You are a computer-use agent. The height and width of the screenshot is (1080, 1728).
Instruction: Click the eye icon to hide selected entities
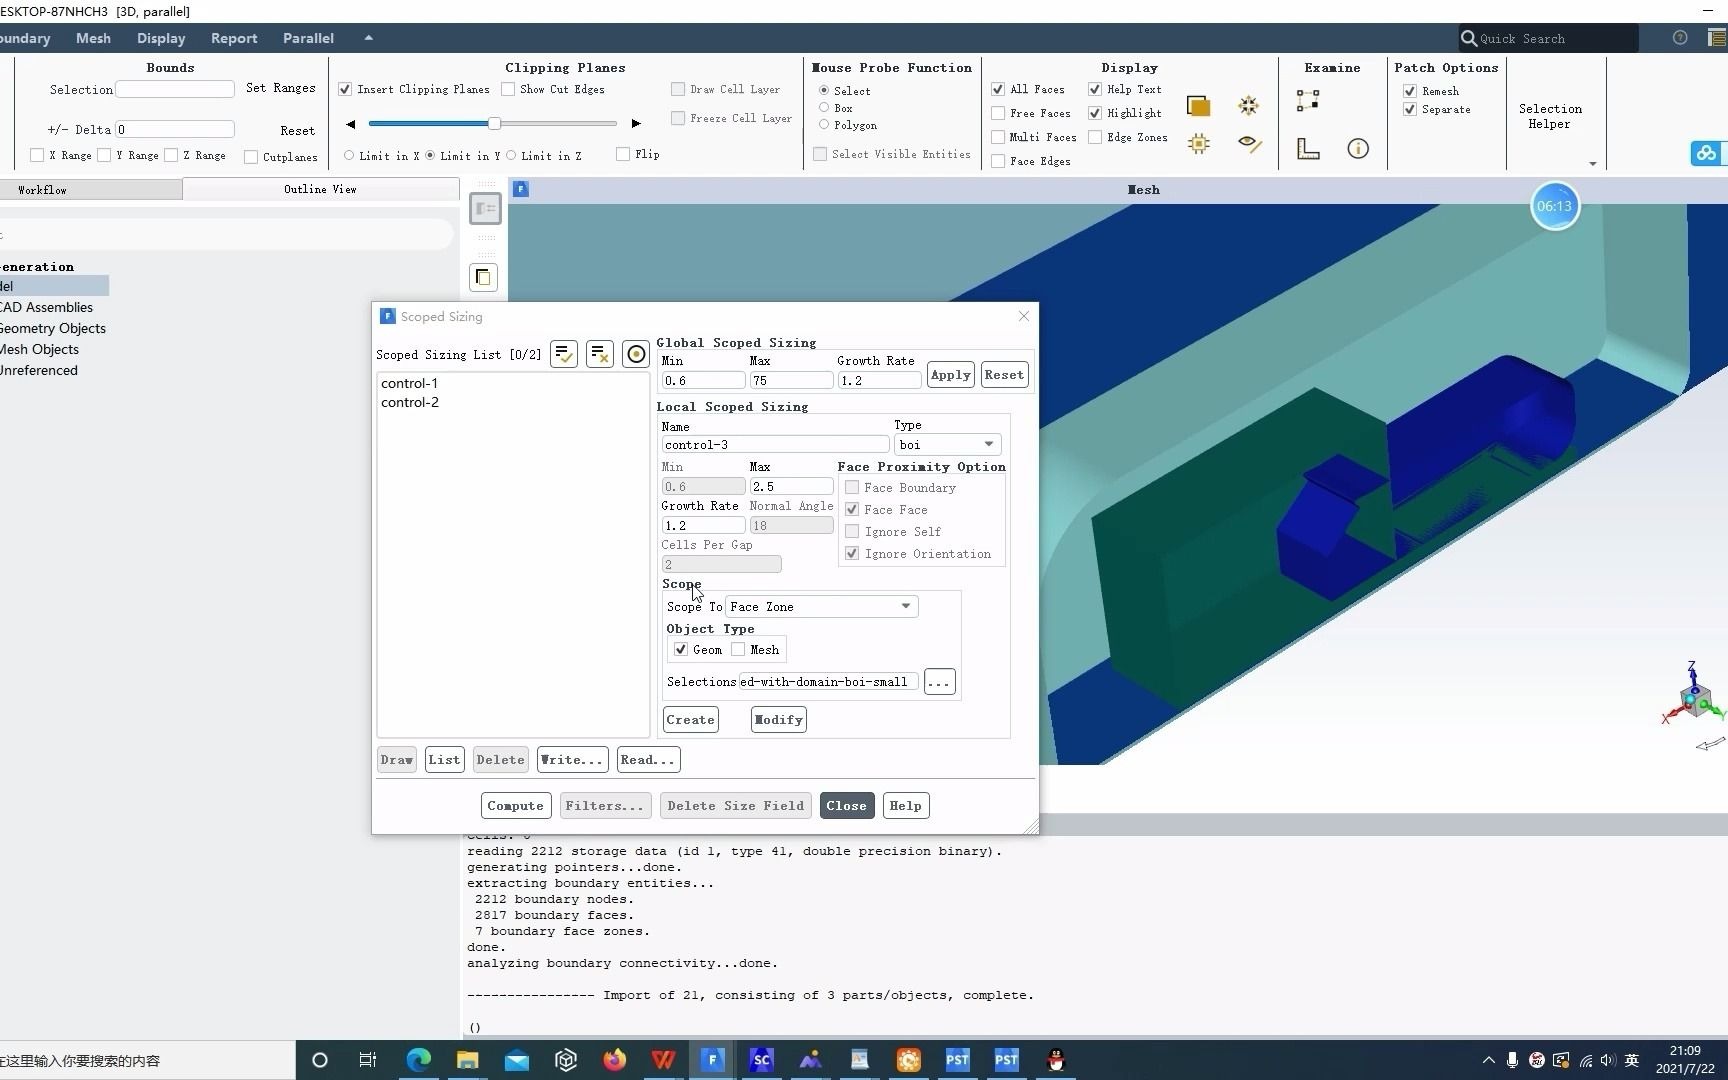(1250, 144)
